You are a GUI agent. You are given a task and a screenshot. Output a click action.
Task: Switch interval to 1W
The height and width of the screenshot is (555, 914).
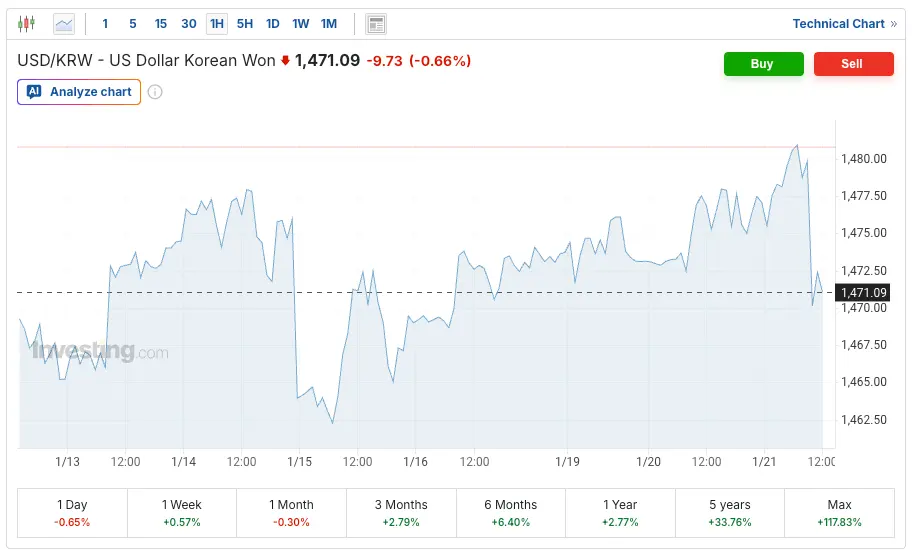click(x=300, y=24)
